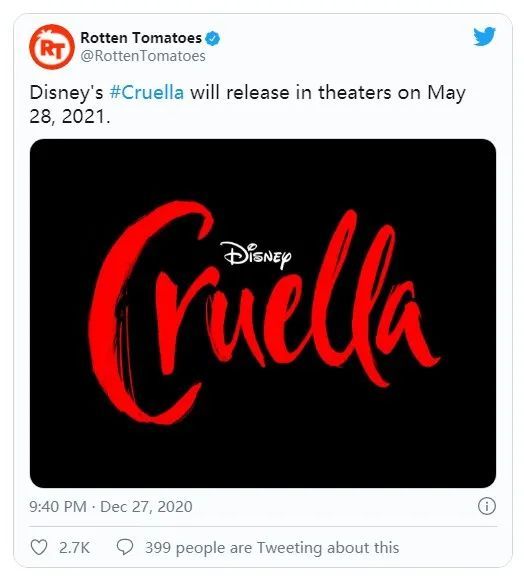Open the Cruella poster image

tap(263, 313)
